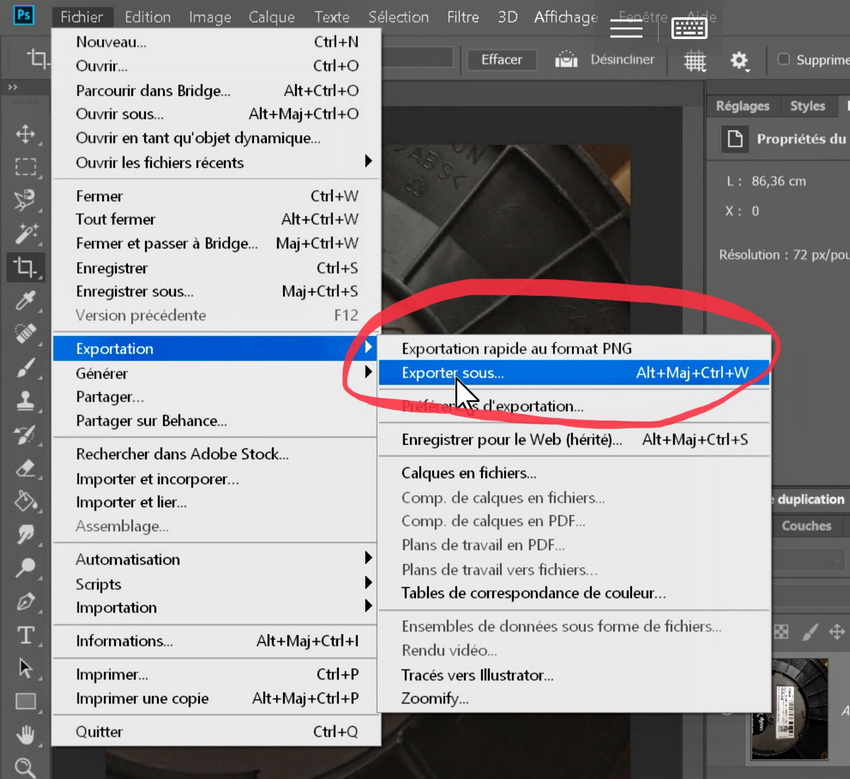850x779 pixels.
Task: Open the Filtre menu
Action: 463,17
